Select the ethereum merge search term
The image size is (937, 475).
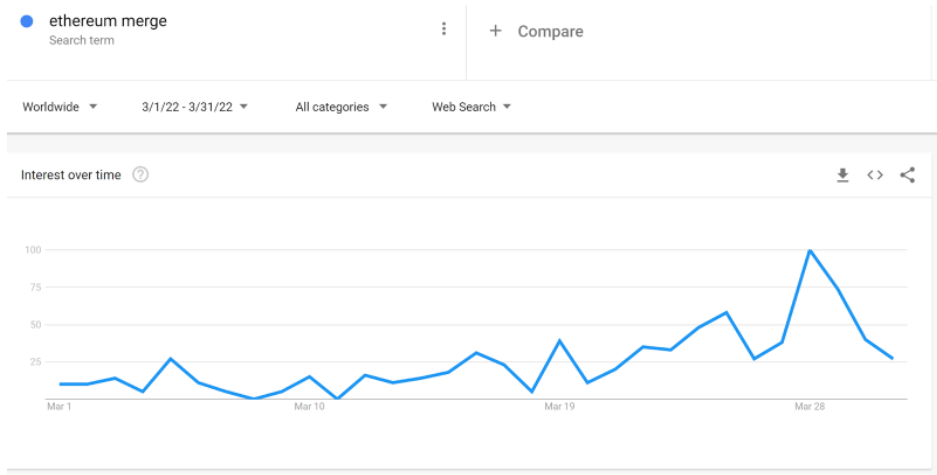click(108, 21)
